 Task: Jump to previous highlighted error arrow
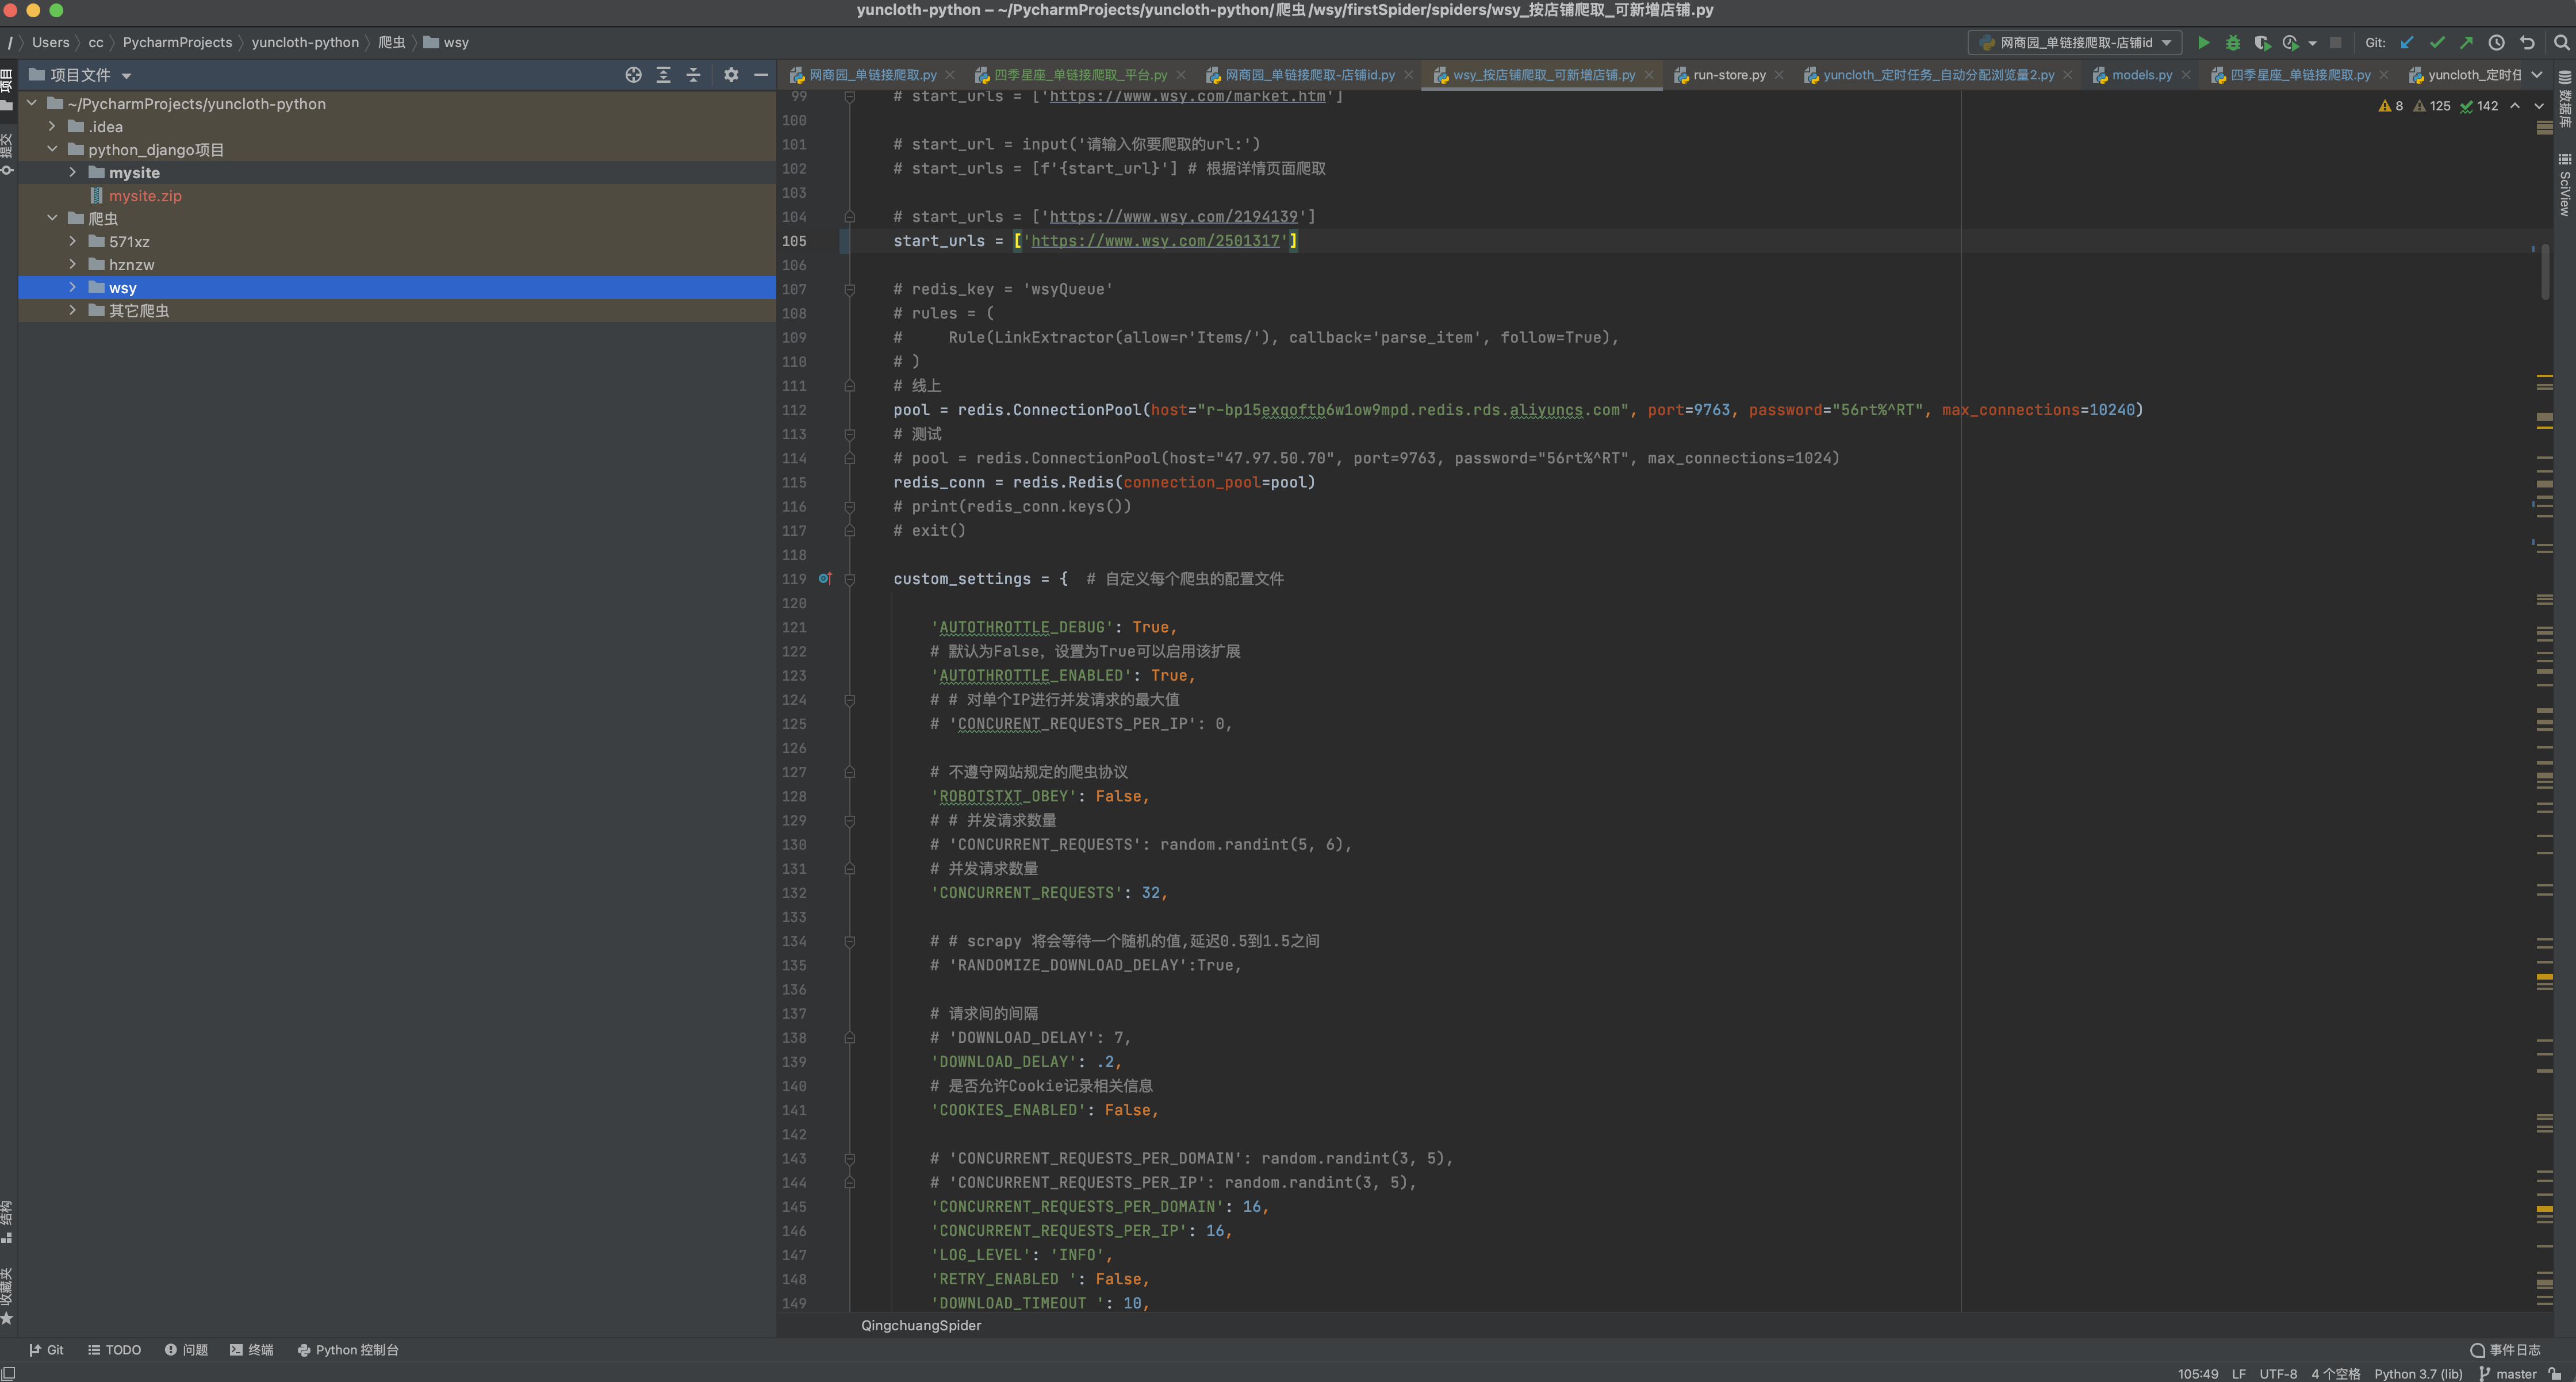coord(2515,106)
